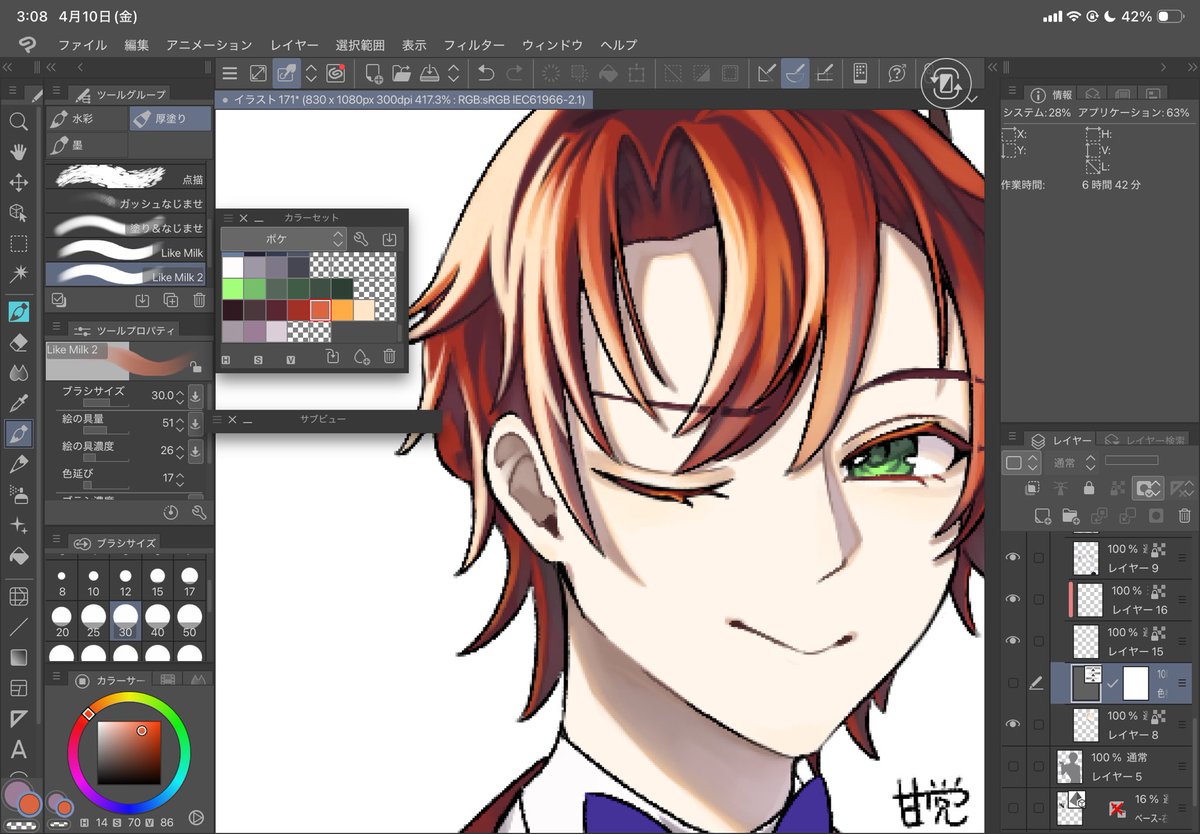
Task: Open mask enable dropdown in layer panel
Action: 1146,488
